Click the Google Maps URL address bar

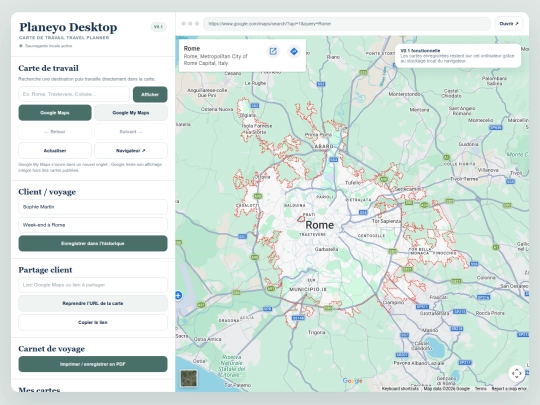[347, 24]
